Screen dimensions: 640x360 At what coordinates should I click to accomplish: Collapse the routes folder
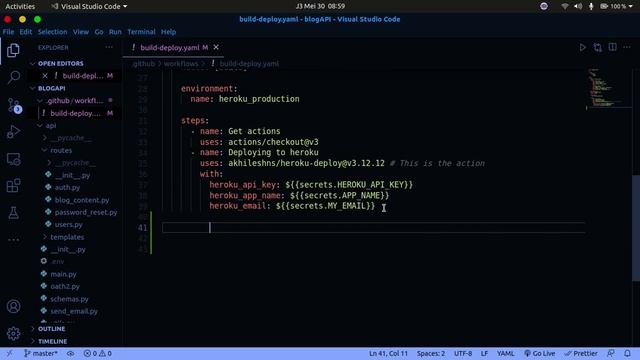[61, 150]
